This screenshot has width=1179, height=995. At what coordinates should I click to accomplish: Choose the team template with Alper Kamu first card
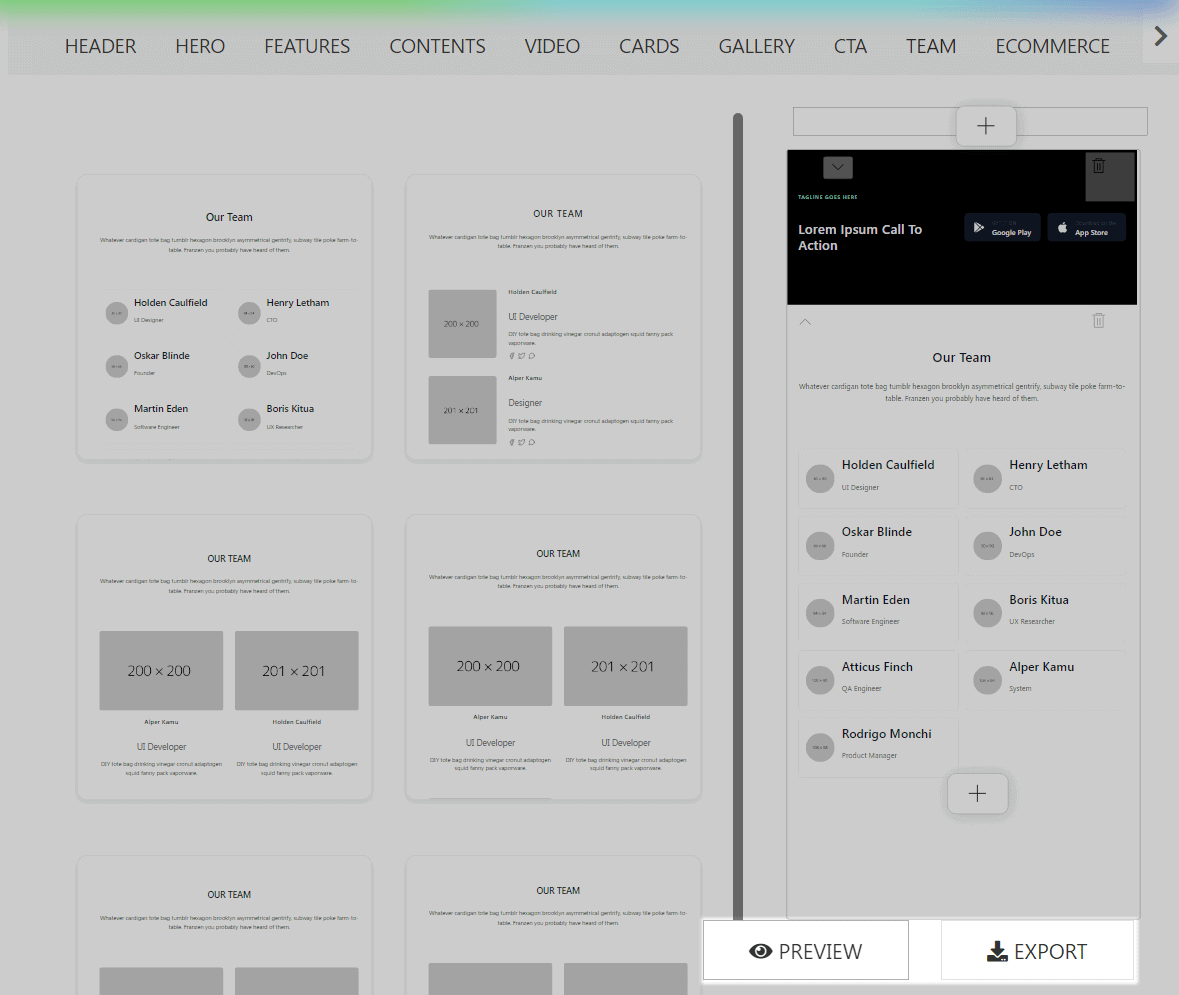click(224, 657)
